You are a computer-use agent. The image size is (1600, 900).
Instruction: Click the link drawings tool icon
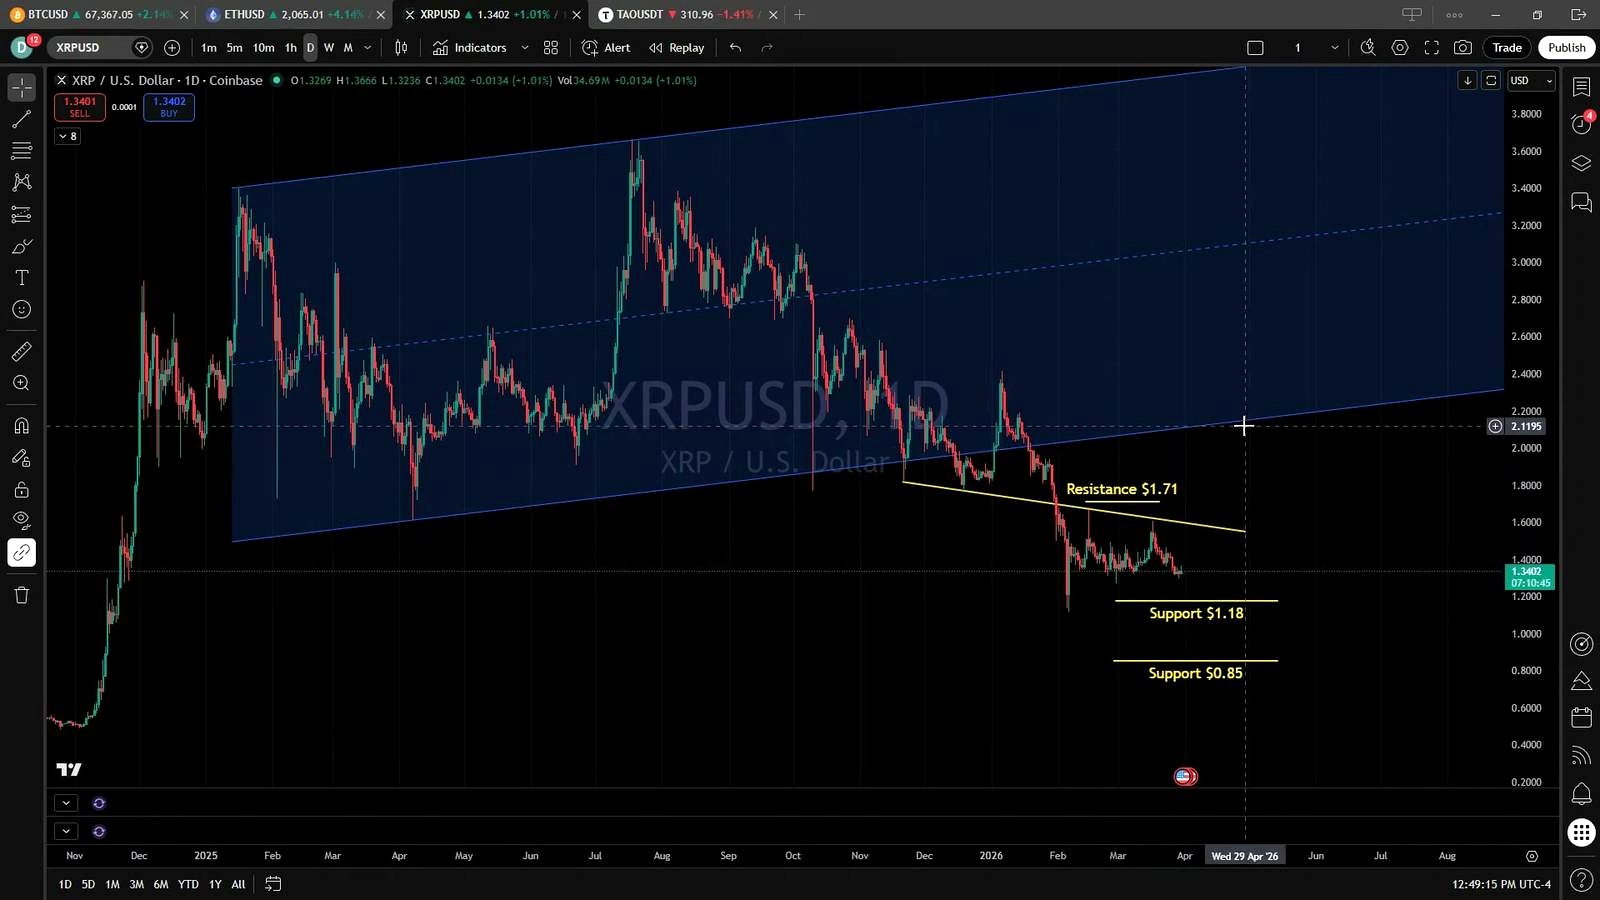(x=21, y=553)
